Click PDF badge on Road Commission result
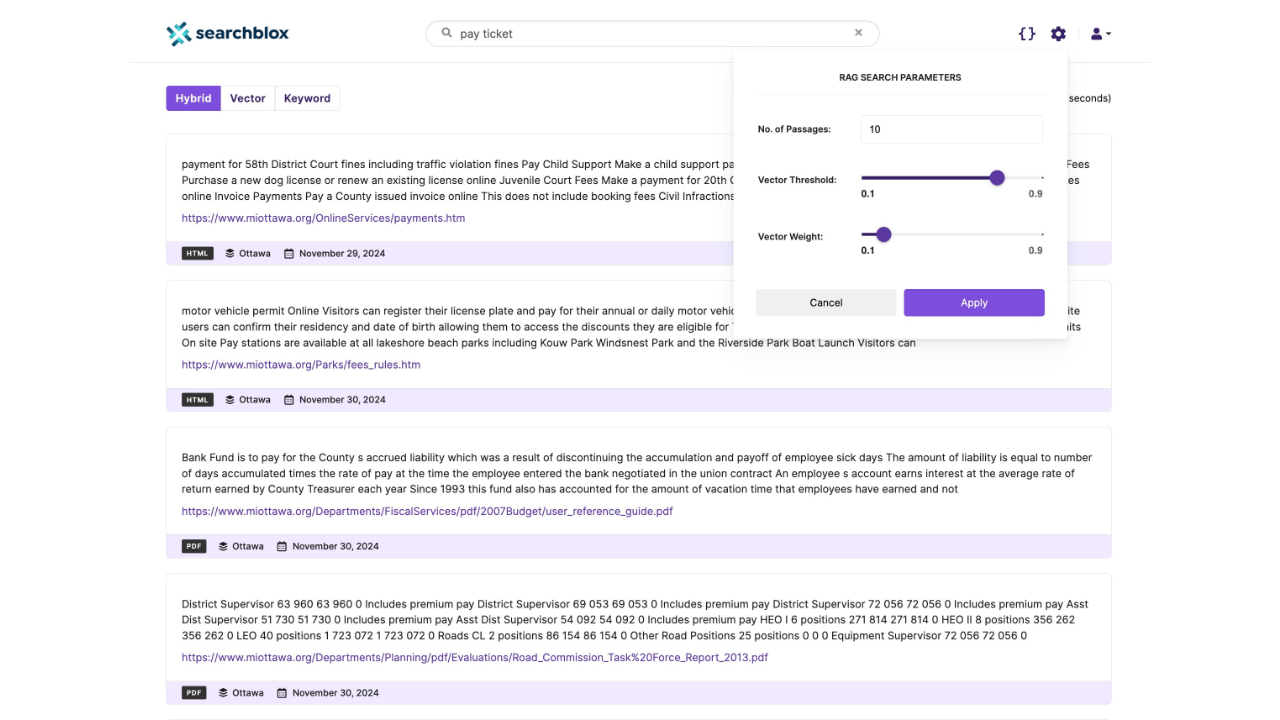 (x=194, y=693)
